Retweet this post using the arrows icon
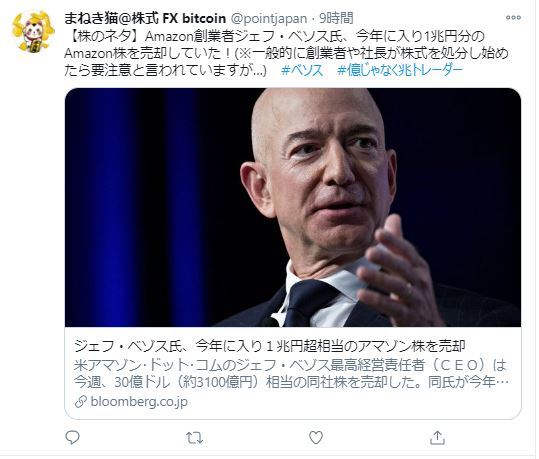The height and width of the screenshot is (459, 539). [x=195, y=440]
